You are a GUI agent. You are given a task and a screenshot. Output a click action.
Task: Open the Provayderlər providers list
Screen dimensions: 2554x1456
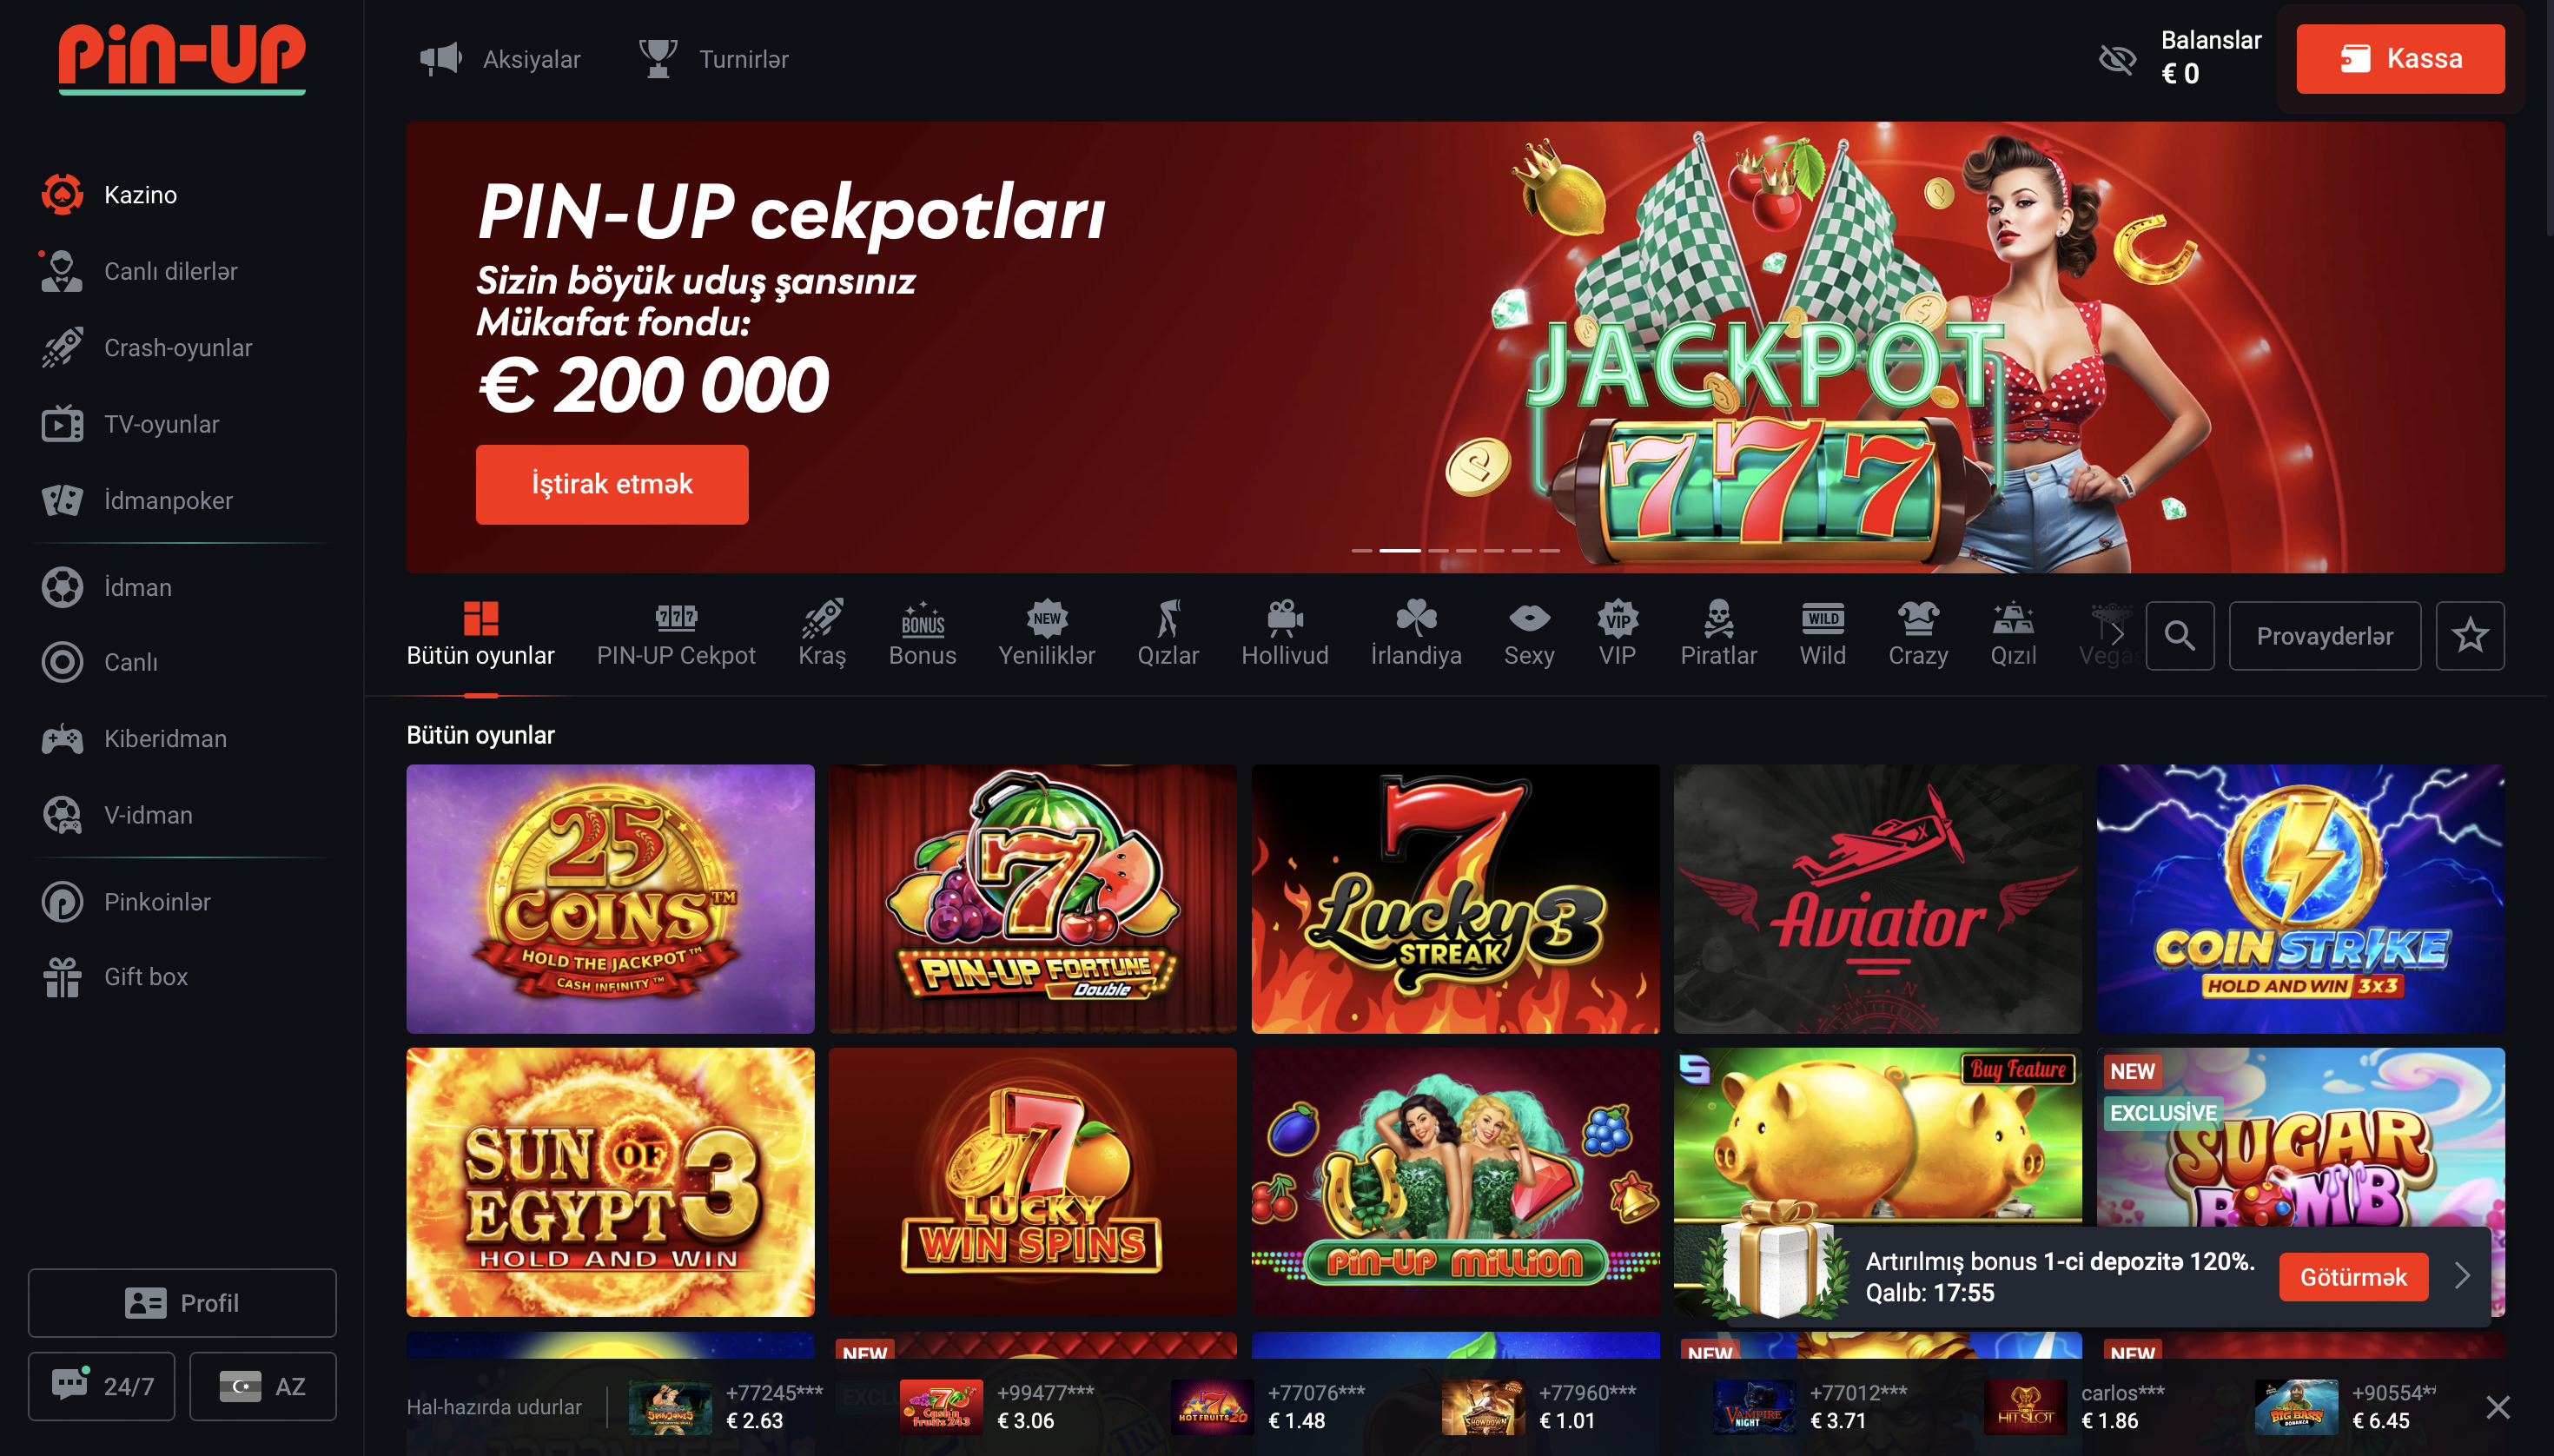coord(2325,636)
